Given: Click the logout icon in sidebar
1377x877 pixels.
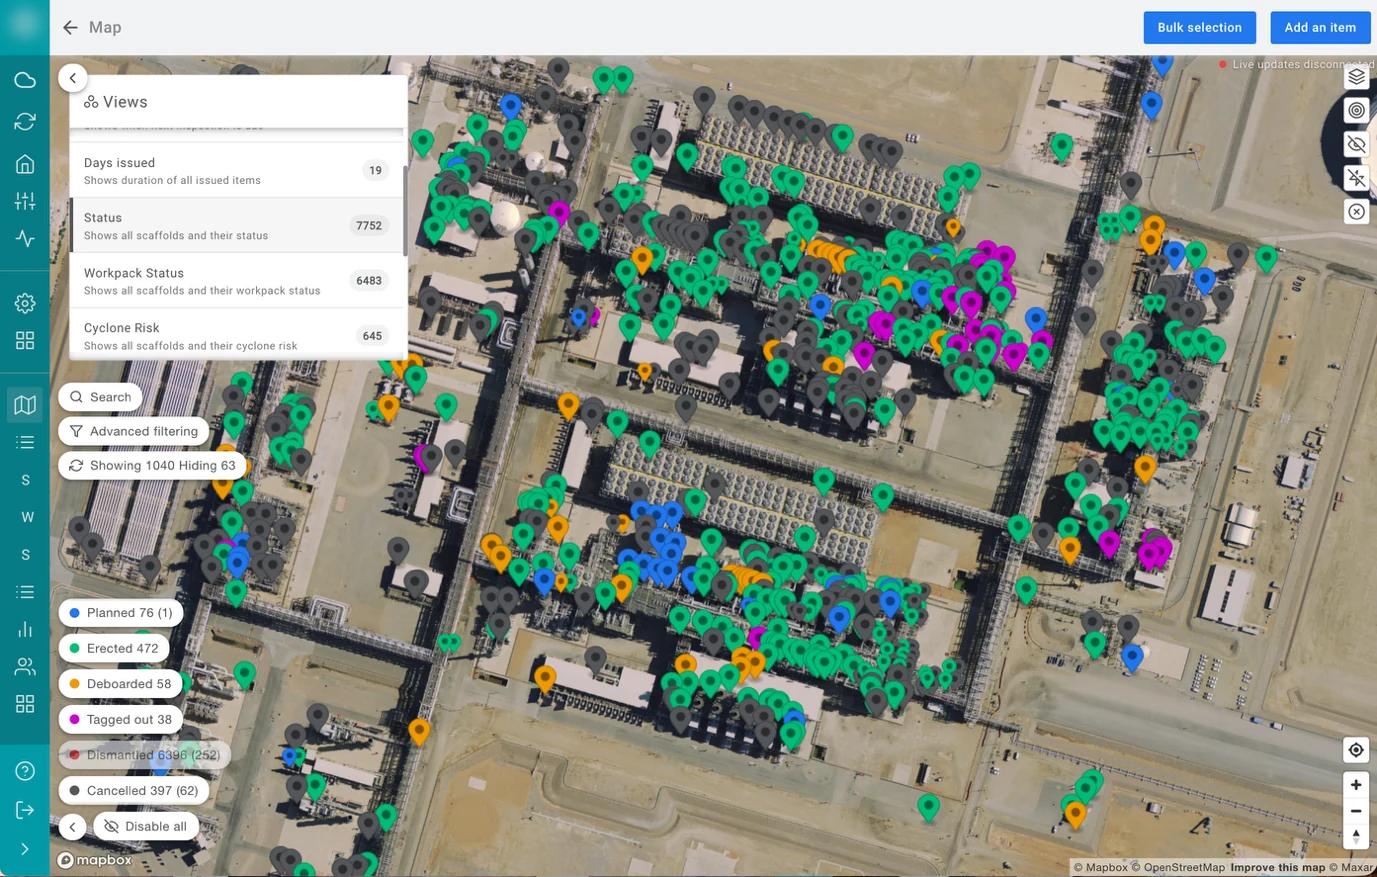Looking at the screenshot, I should (x=25, y=810).
